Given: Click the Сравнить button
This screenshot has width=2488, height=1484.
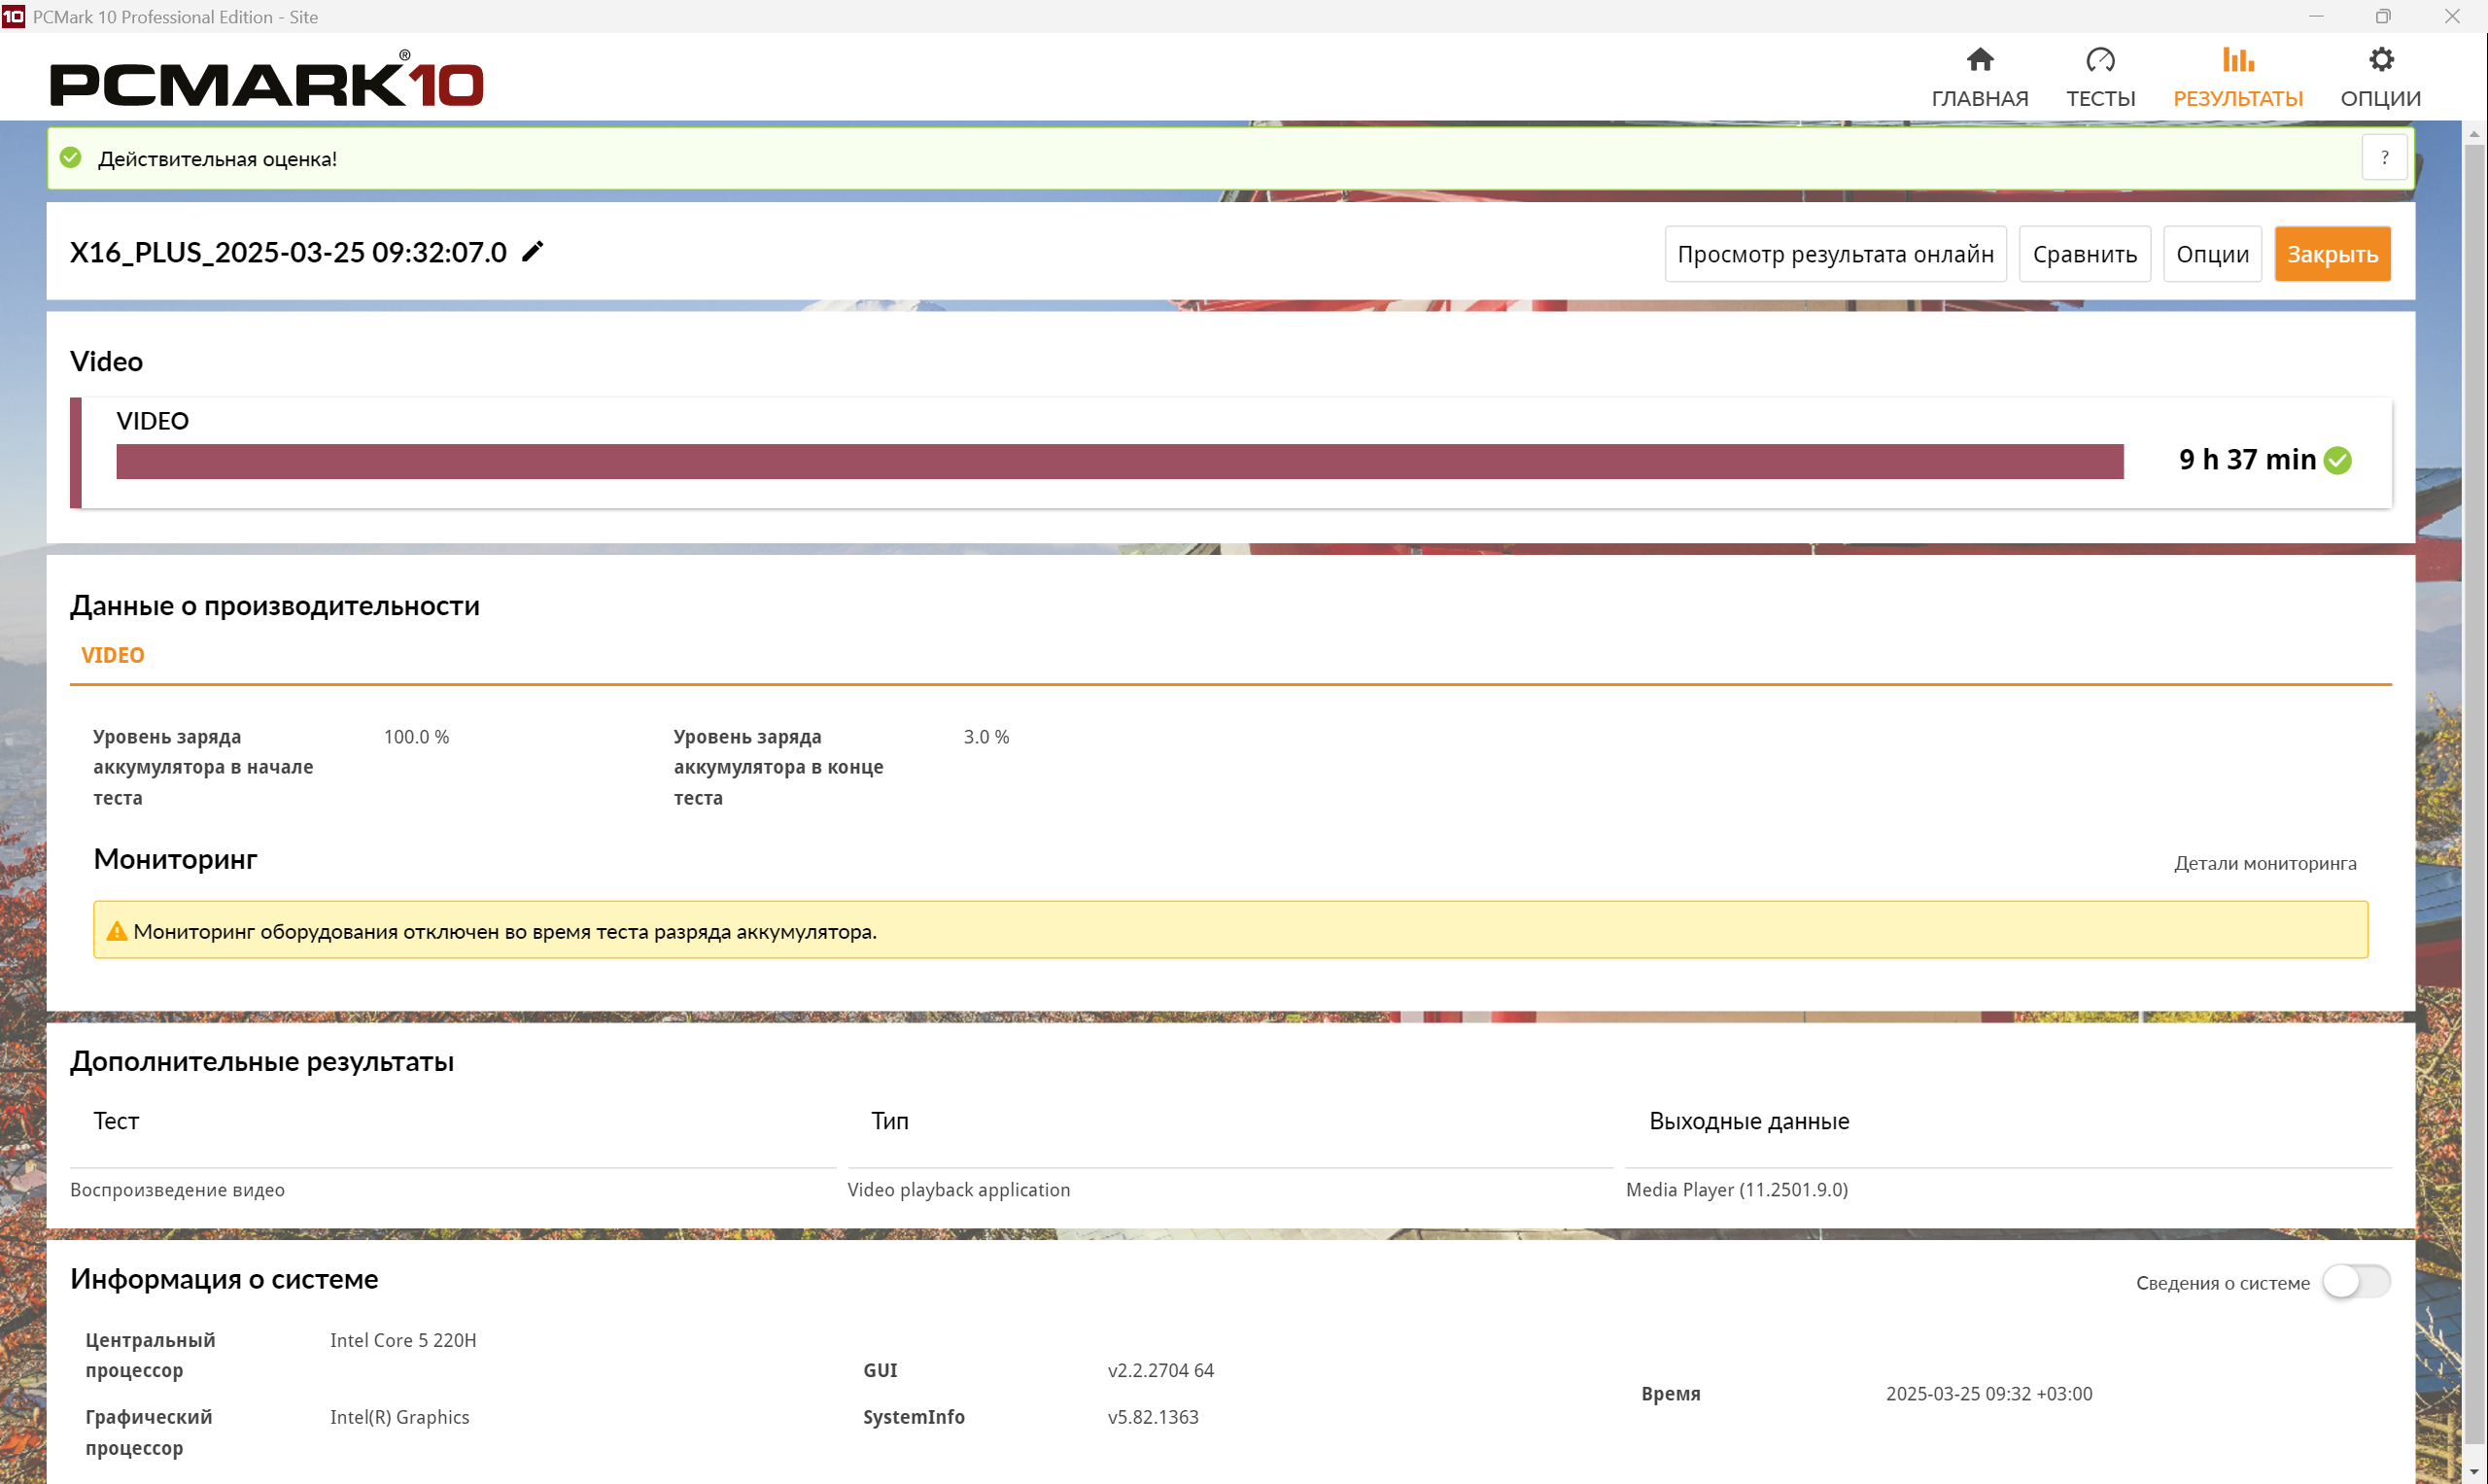Looking at the screenshot, I should [x=2084, y=254].
